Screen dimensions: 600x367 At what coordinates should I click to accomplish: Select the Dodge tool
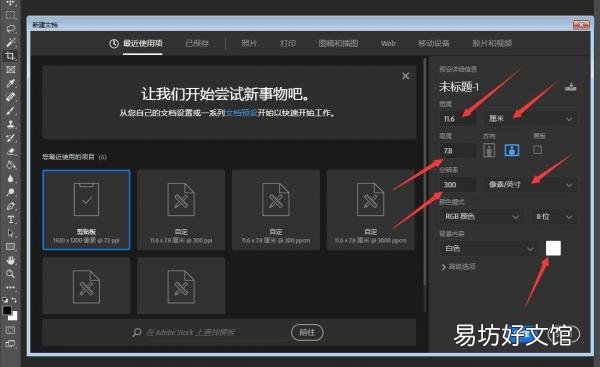(10, 192)
